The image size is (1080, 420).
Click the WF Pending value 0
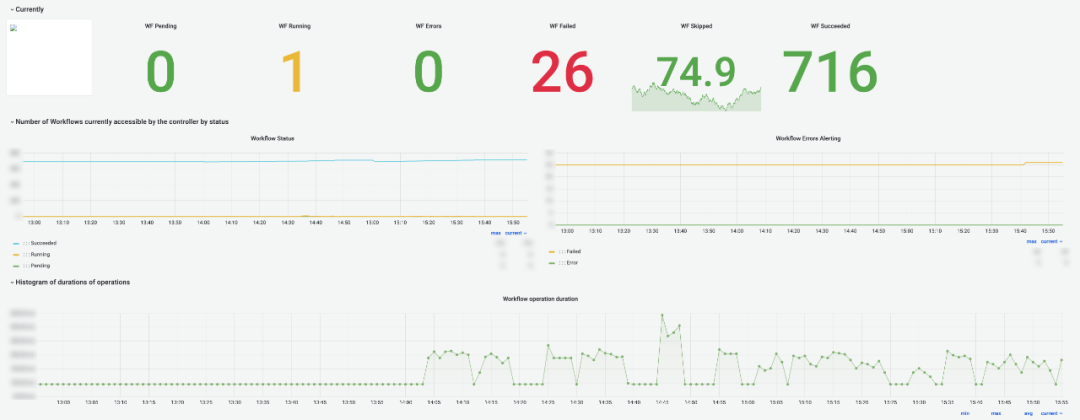[x=160, y=72]
